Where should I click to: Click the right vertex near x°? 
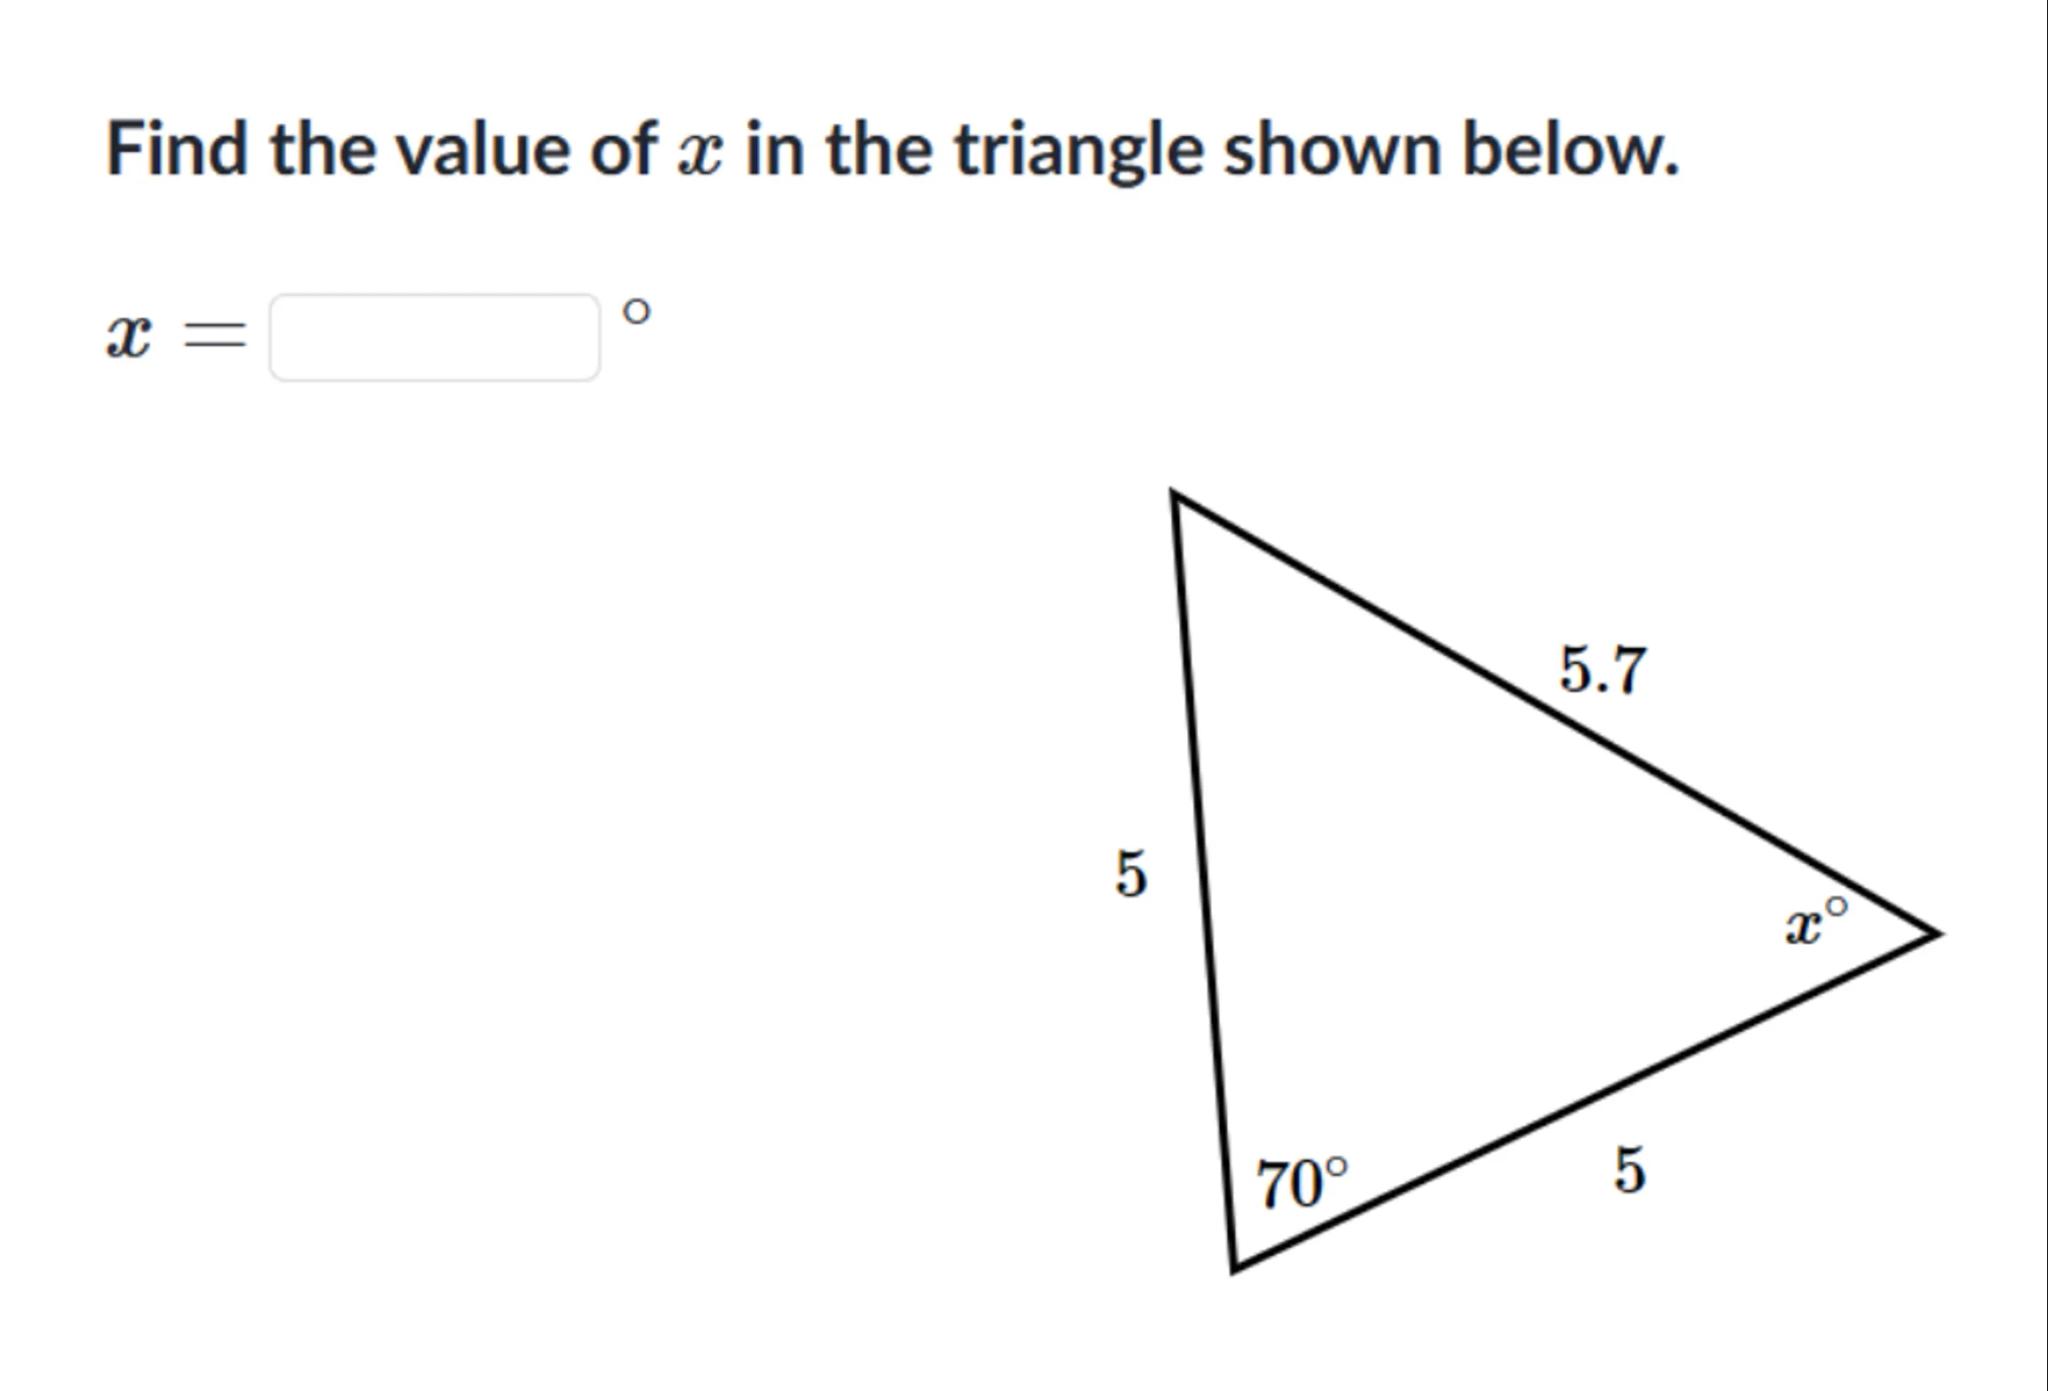tap(1934, 934)
